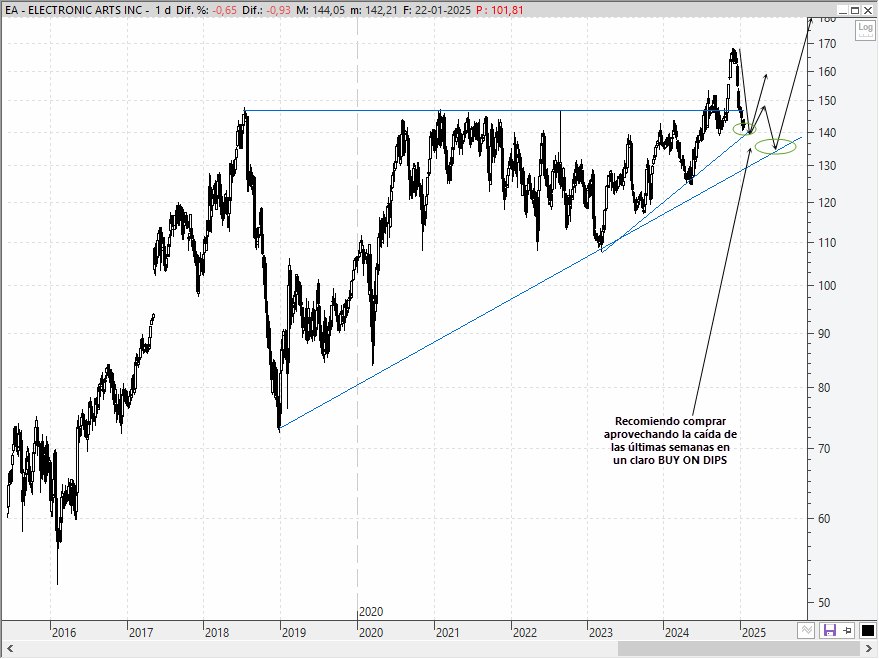Click the "Dif. %: -0,65" value

pos(206,10)
